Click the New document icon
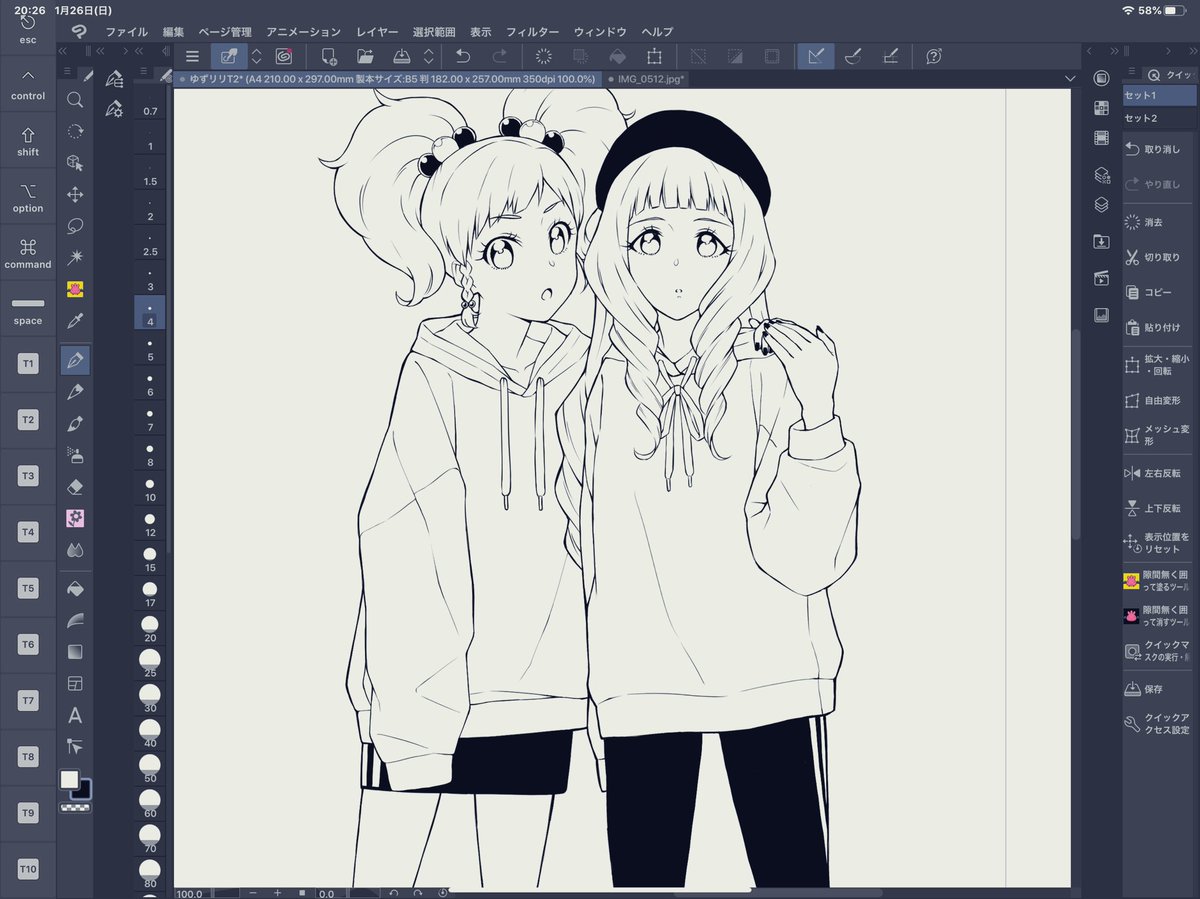The height and width of the screenshot is (899, 1200). coord(328,57)
